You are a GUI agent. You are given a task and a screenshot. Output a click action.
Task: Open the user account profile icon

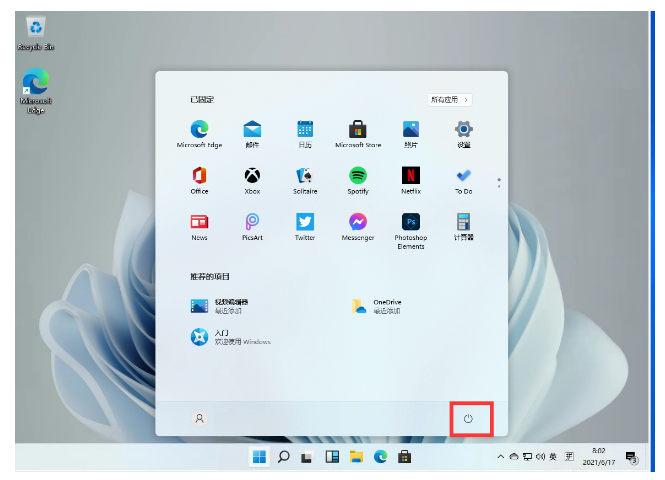[199, 418]
